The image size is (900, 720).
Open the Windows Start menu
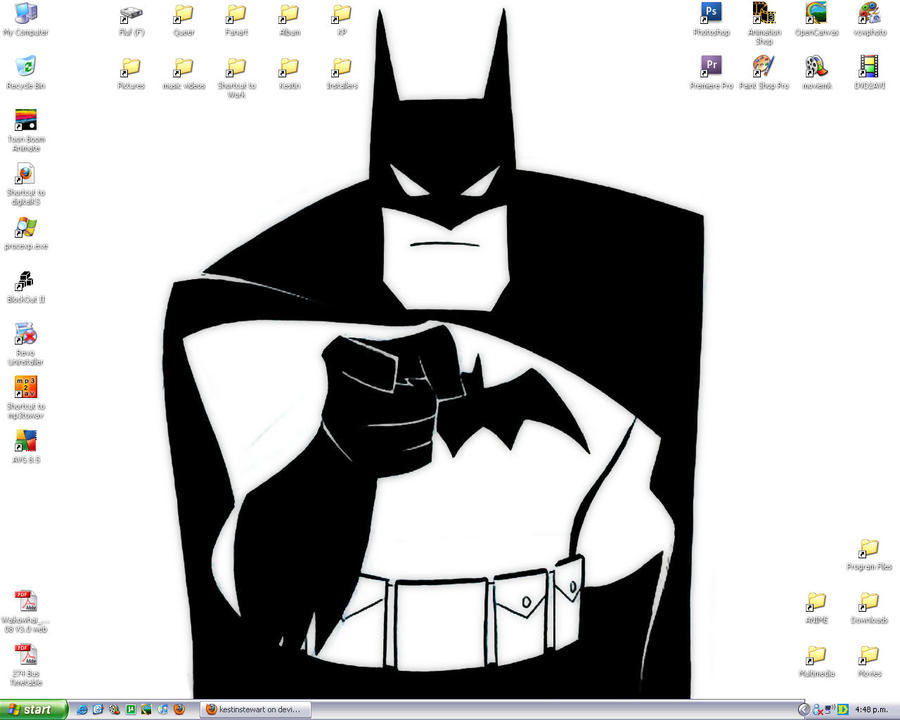[33, 710]
